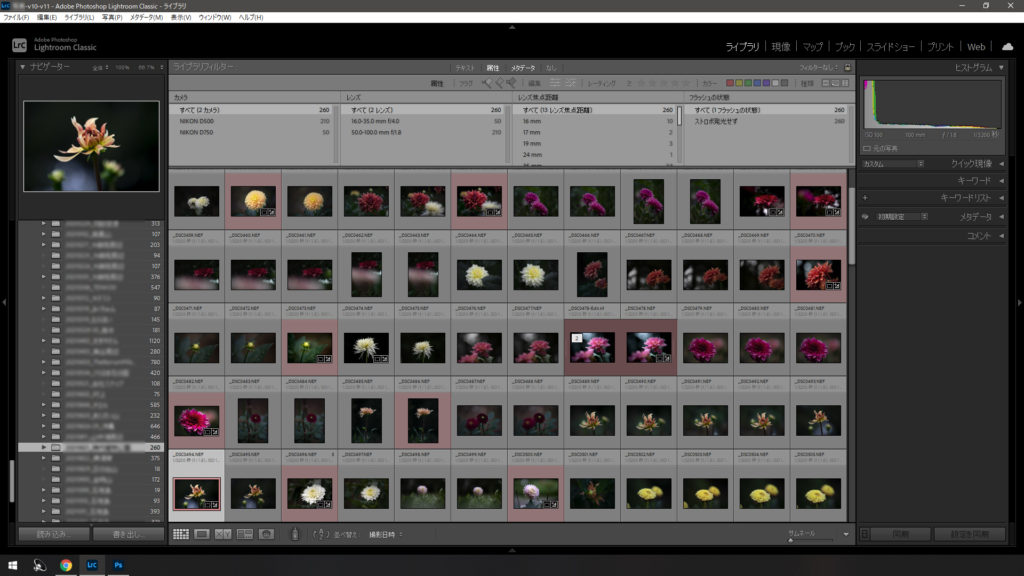Viewport: 1024px width, 576px height.
Task: Switch to Loupe view in toolbar
Action: click(x=202, y=534)
